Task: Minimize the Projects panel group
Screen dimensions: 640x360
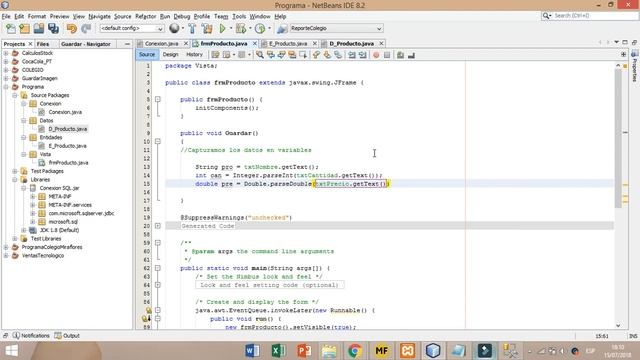Action: click(127, 44)
